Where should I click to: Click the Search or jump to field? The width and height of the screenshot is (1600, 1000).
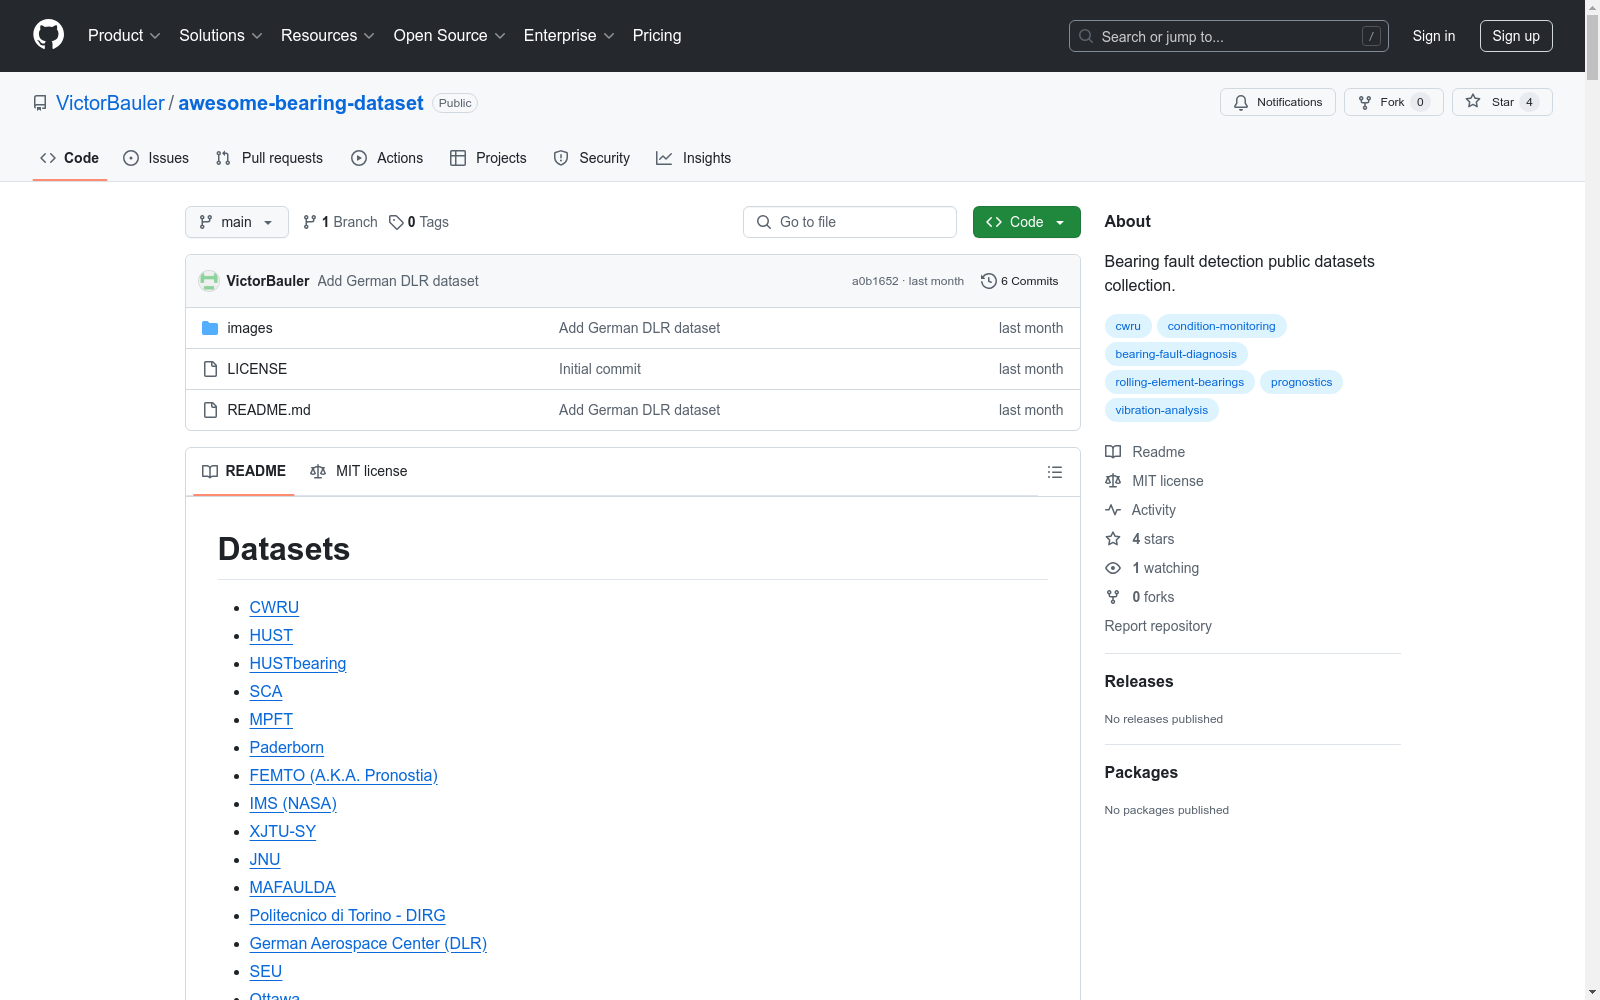(1229, 36)
